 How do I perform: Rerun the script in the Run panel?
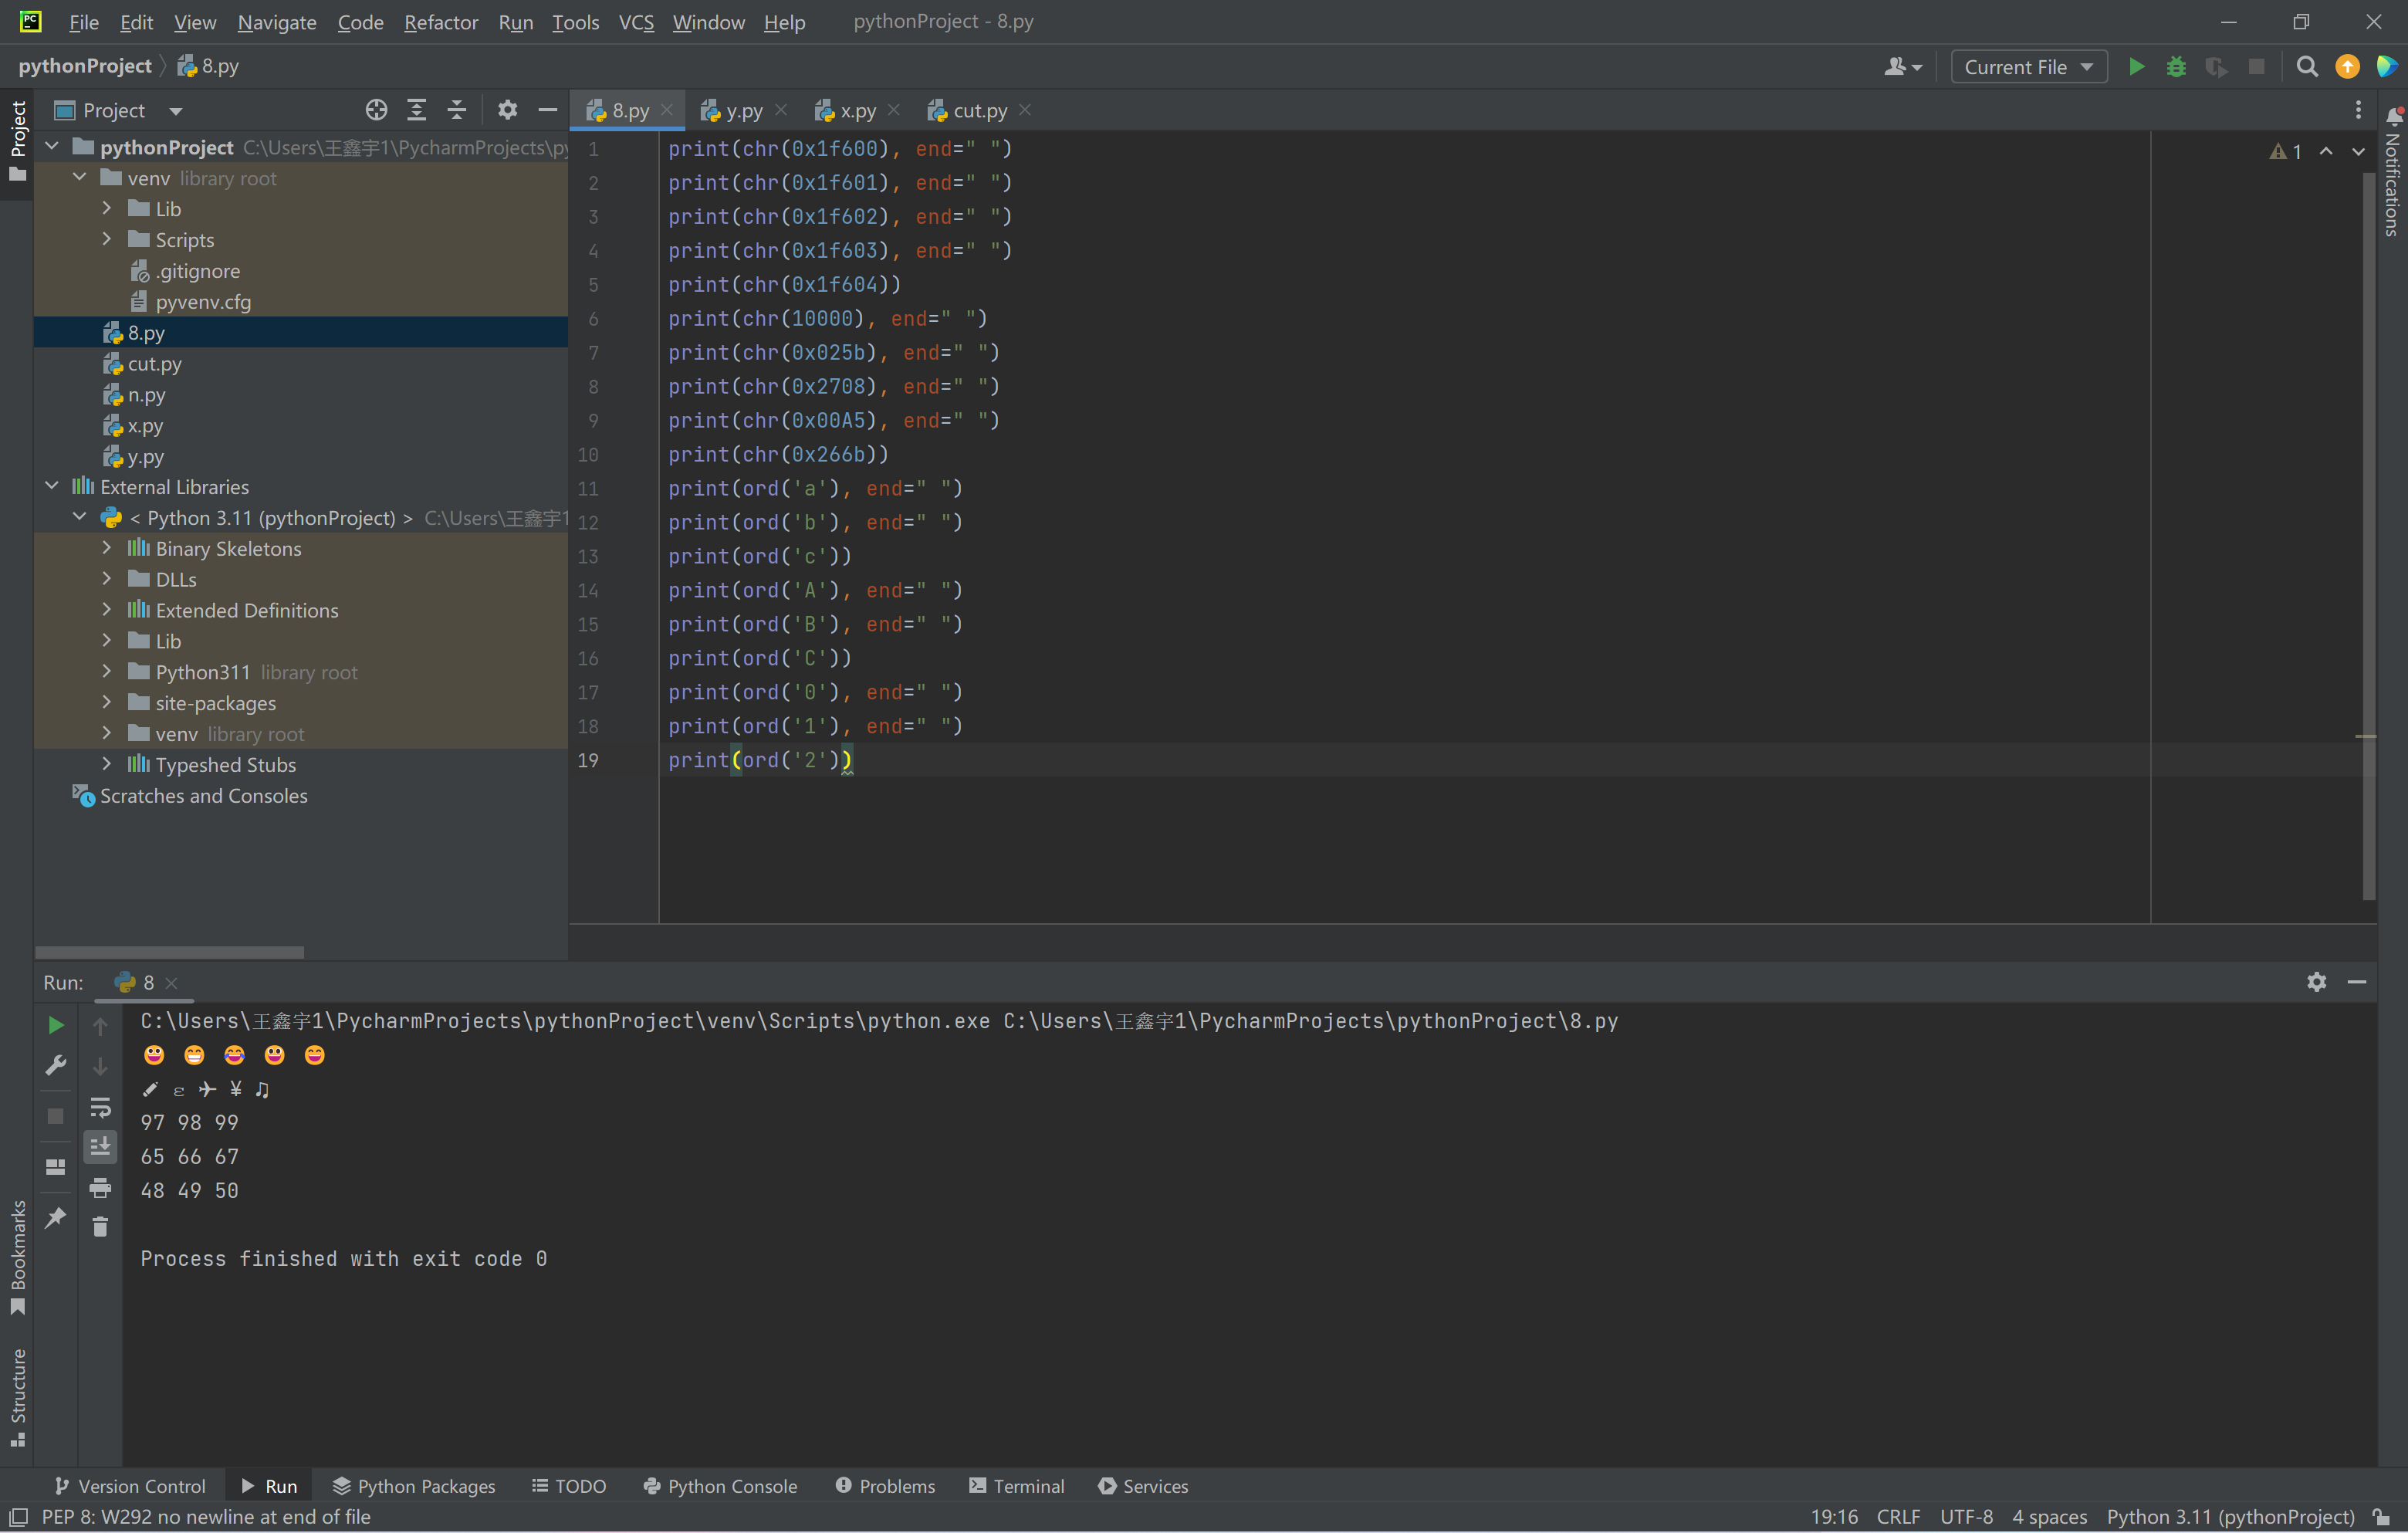pos(56,1025)
